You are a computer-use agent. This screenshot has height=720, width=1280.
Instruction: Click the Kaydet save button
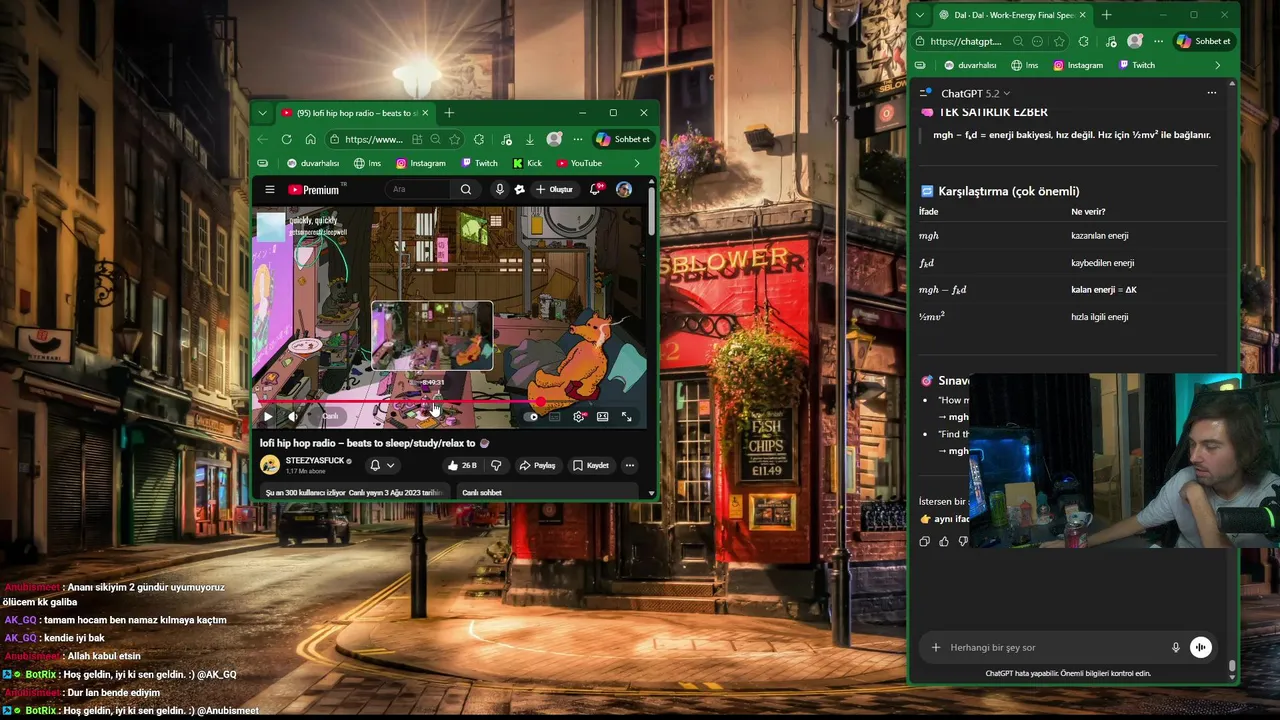coord(590,465)
